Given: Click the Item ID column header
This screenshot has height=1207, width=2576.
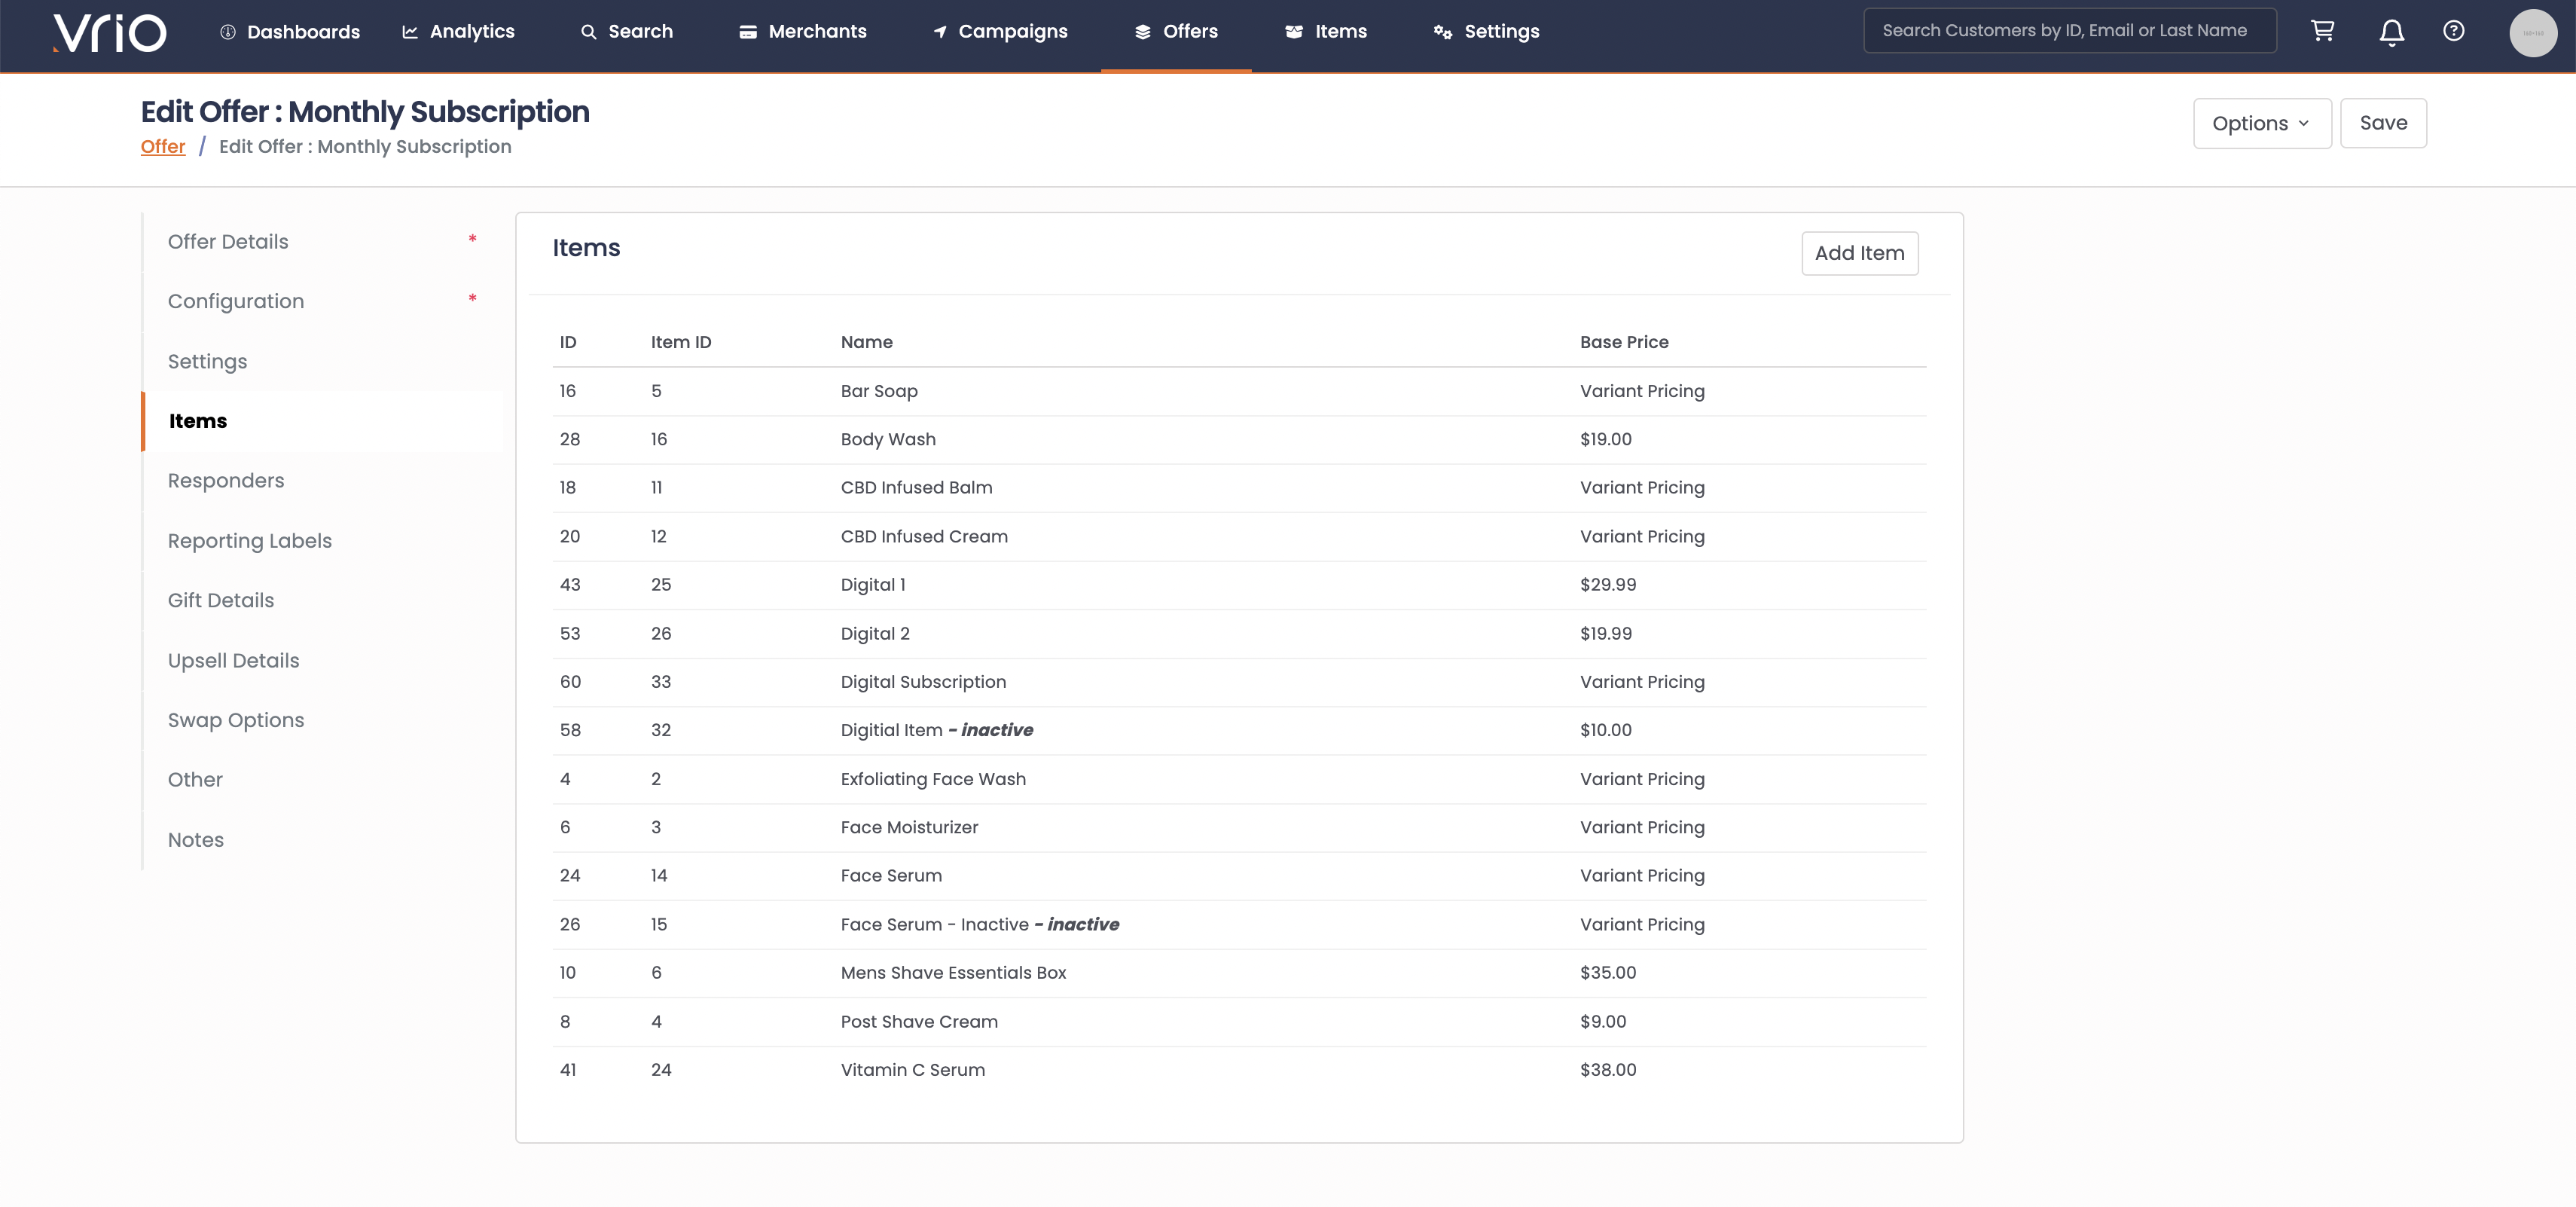Looking at the screenshot, I should 681,342.
